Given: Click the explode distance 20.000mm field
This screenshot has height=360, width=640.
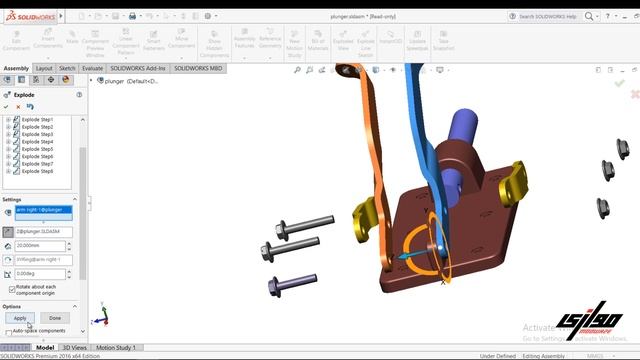Looking at the screenshot, I should coord(40,246).
